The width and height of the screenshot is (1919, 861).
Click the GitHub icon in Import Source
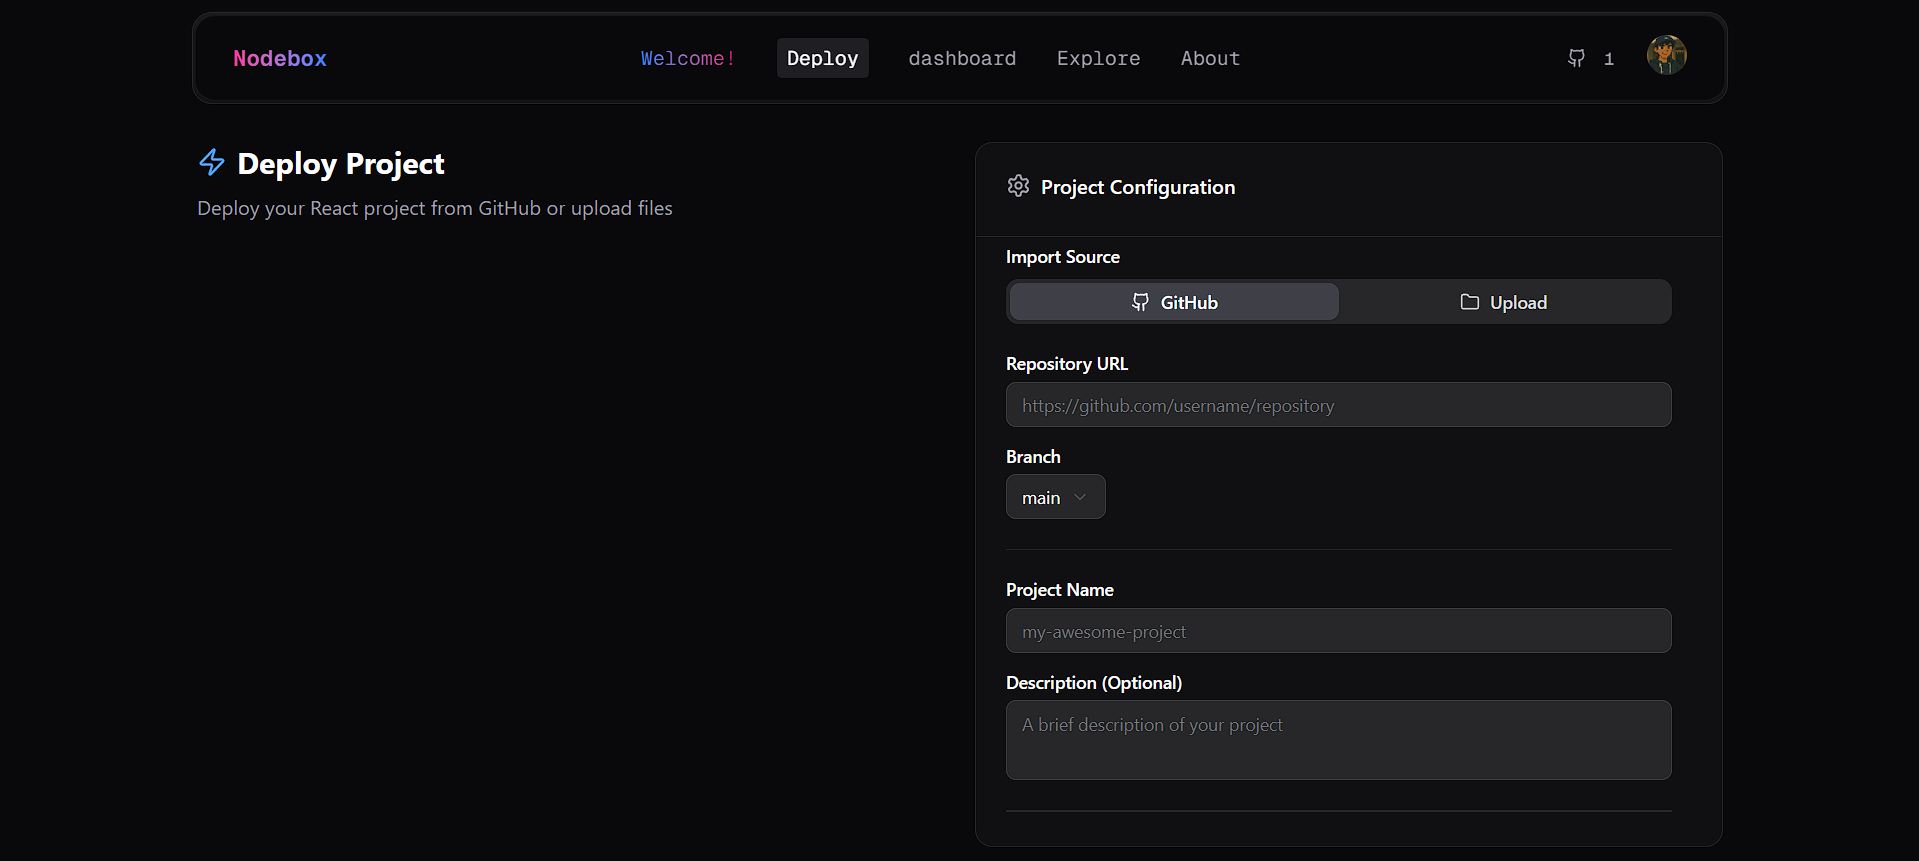(1140, 302)
